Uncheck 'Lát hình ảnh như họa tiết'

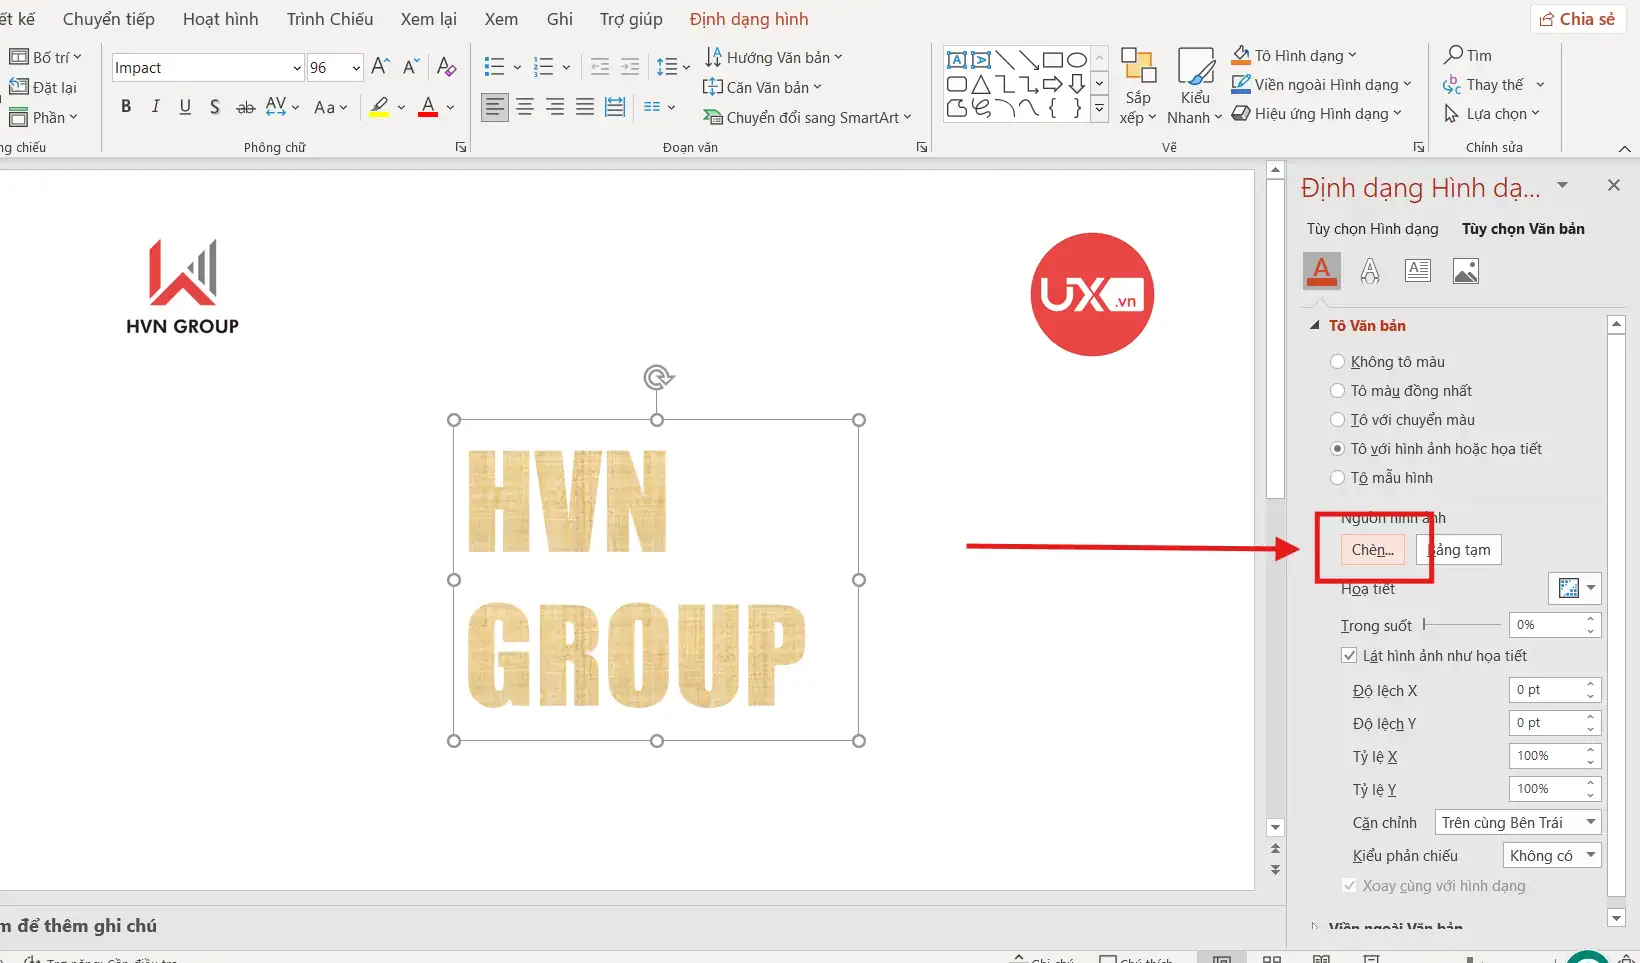(1349, 656)
